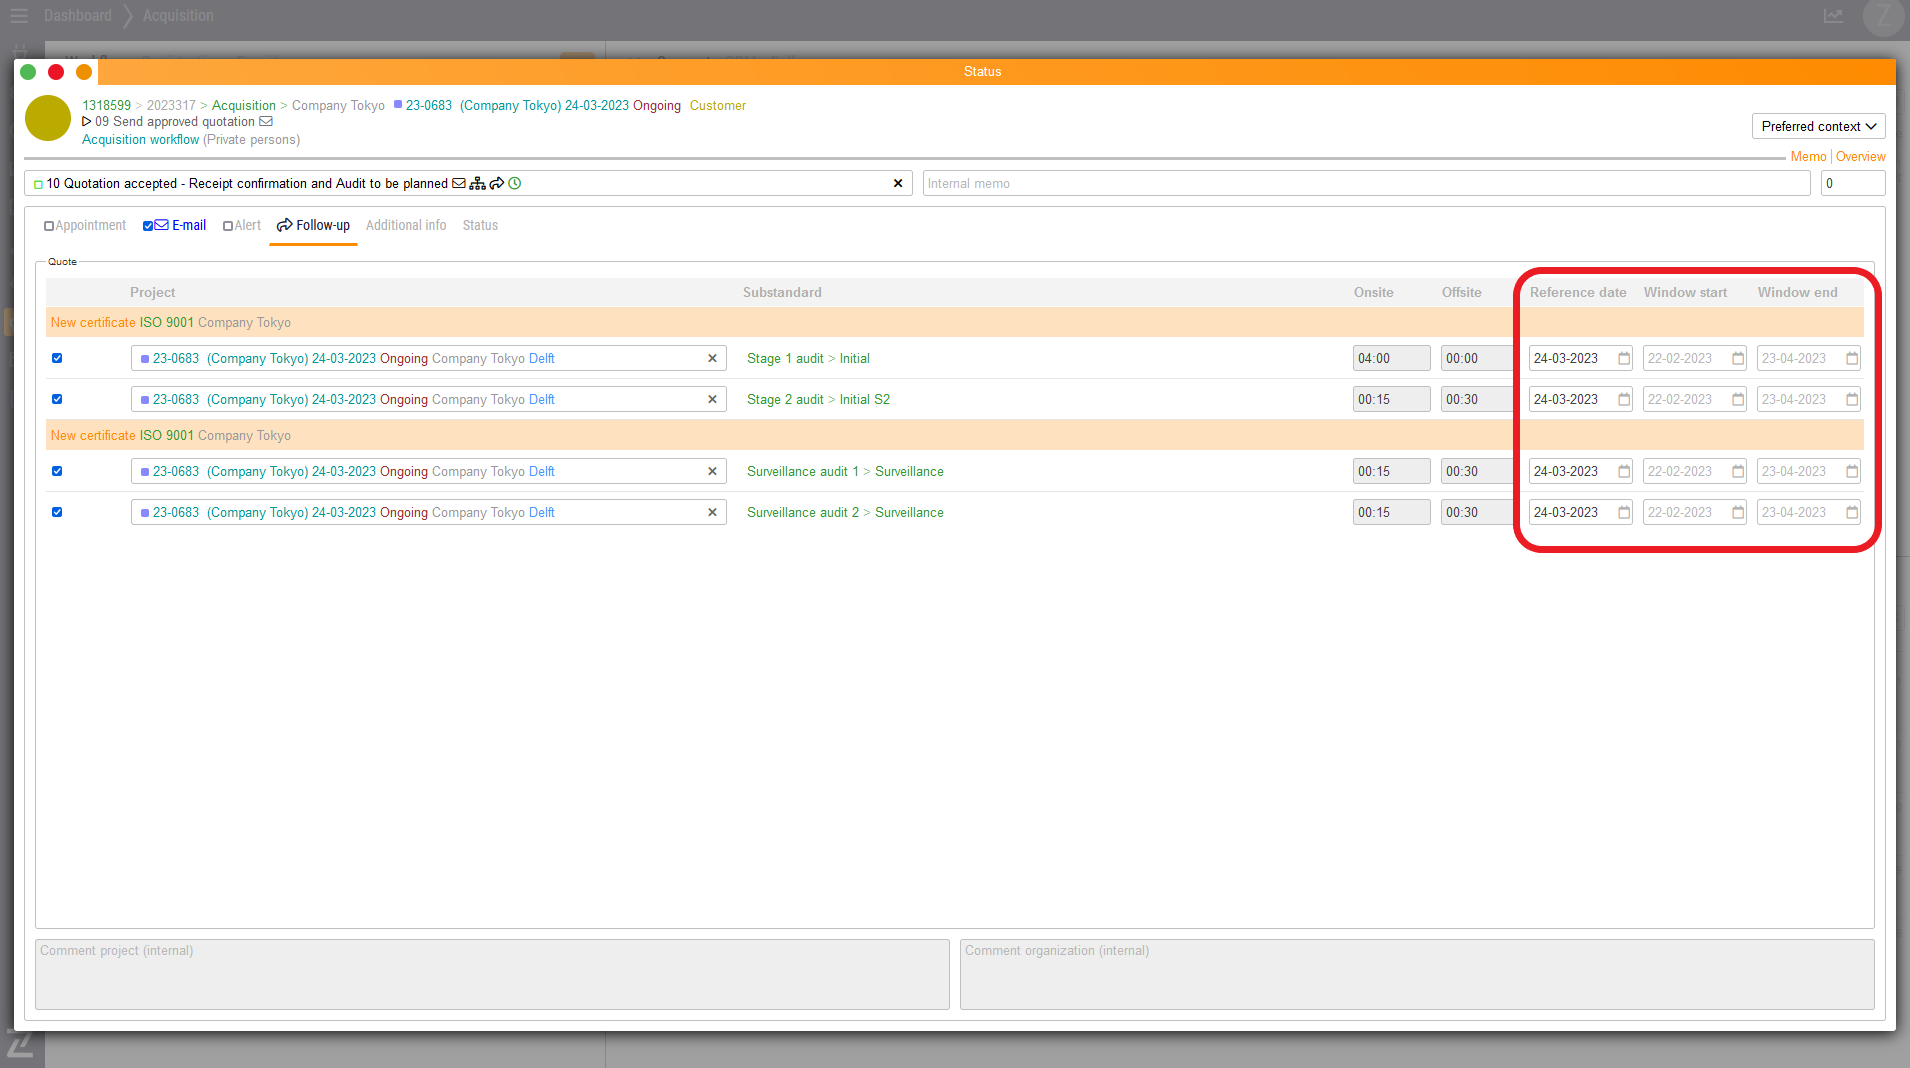
Task: Expand the 09 Send approved quotation step
Action: click(x=87, y=122)
